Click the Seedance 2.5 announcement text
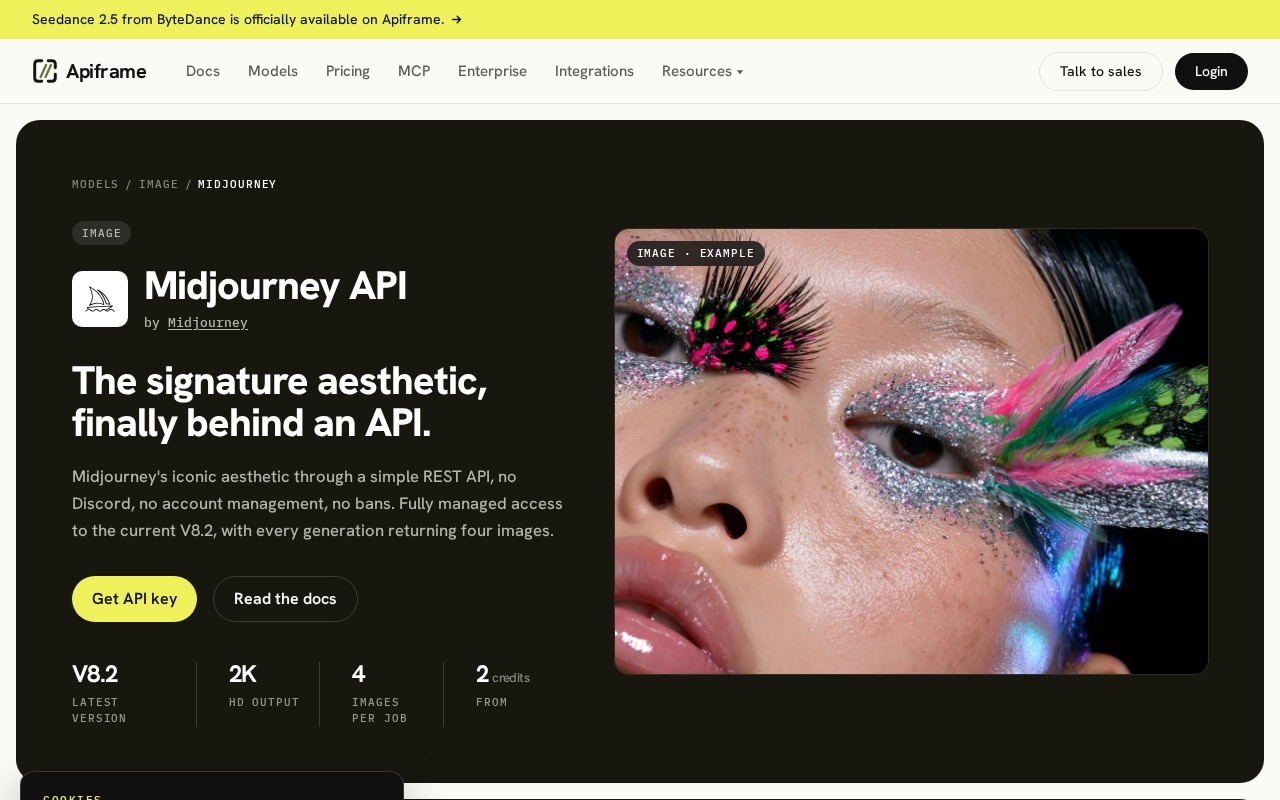This screenshot has height=800, width=1280. point(238,19)
